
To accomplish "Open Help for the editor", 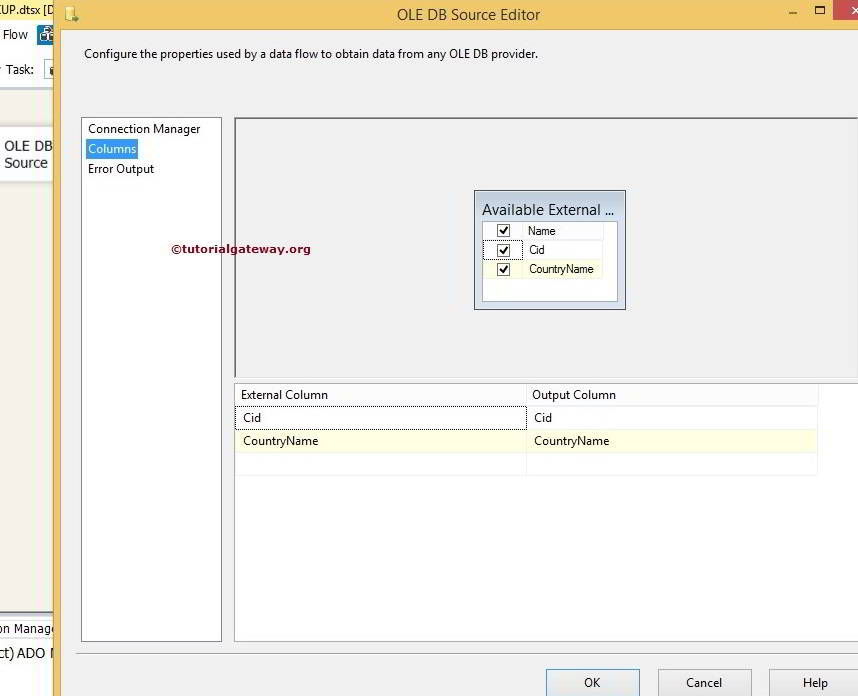I will coord(814,682).
